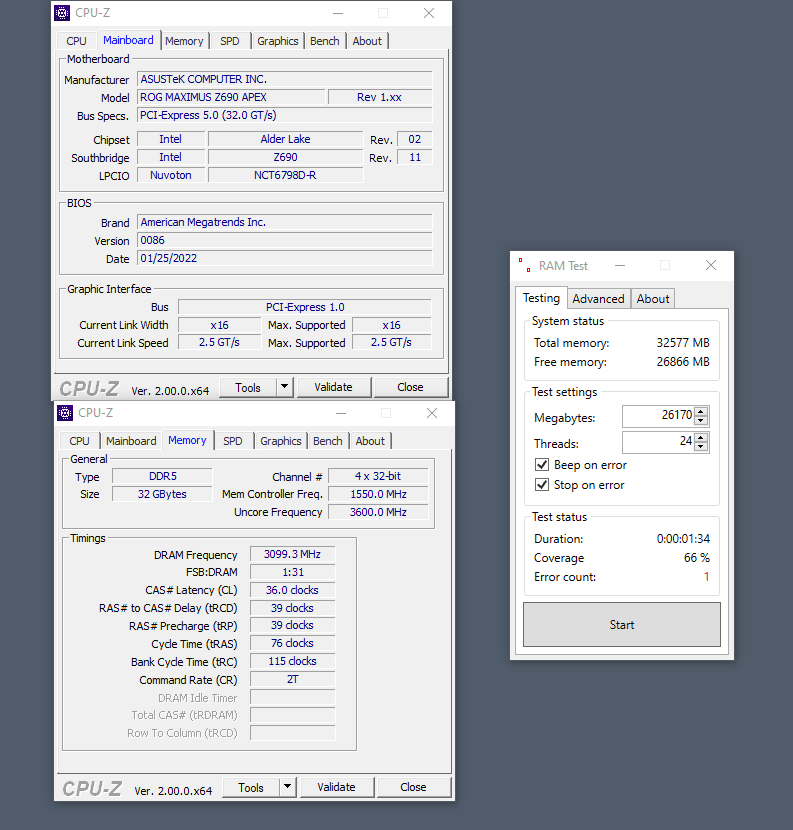Click the CPU-Z app icon in bottom Memory window title bar
793x830 pixels.
click(x=65, y=413)
